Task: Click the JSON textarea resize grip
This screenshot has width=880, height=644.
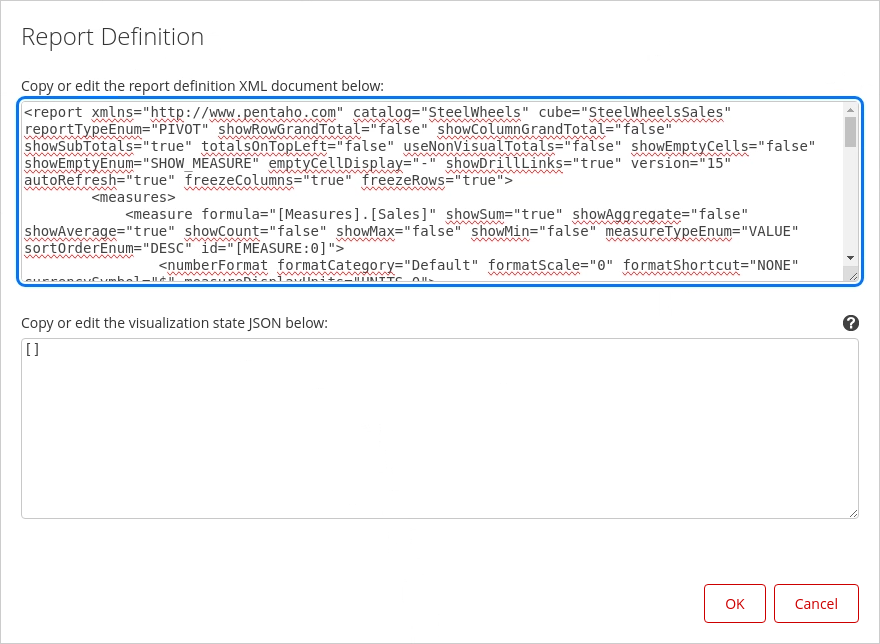Action: [x=853, y=513]
